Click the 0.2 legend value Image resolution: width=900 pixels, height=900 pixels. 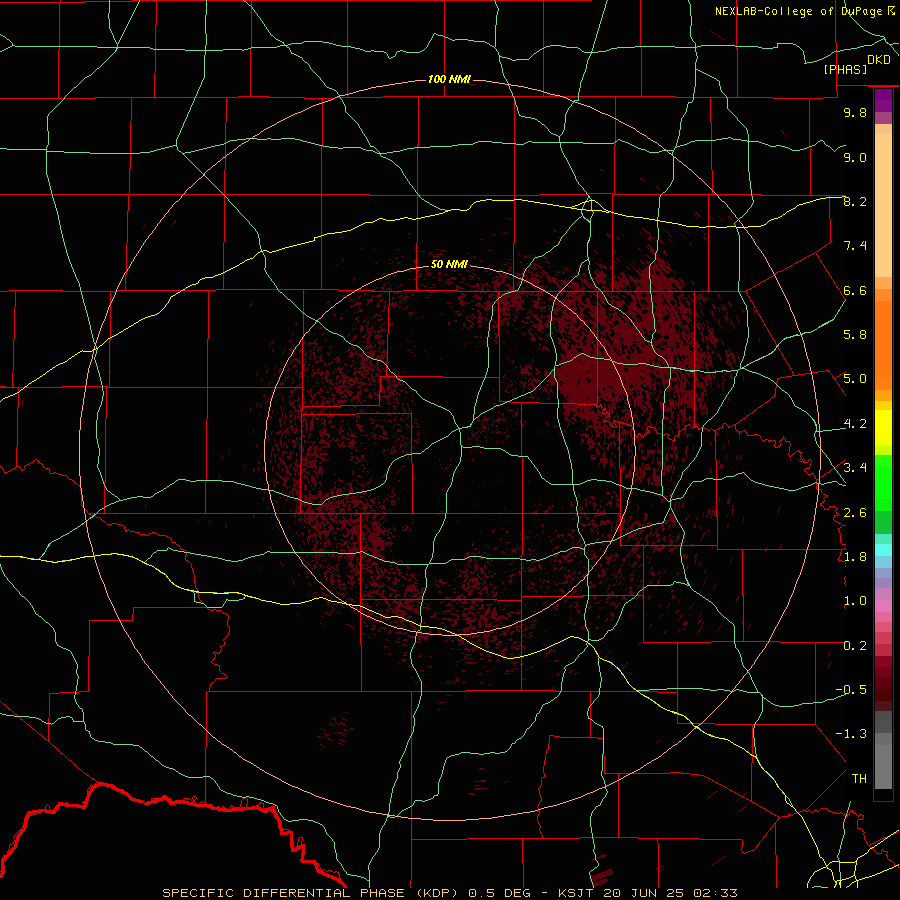[855, 646]
